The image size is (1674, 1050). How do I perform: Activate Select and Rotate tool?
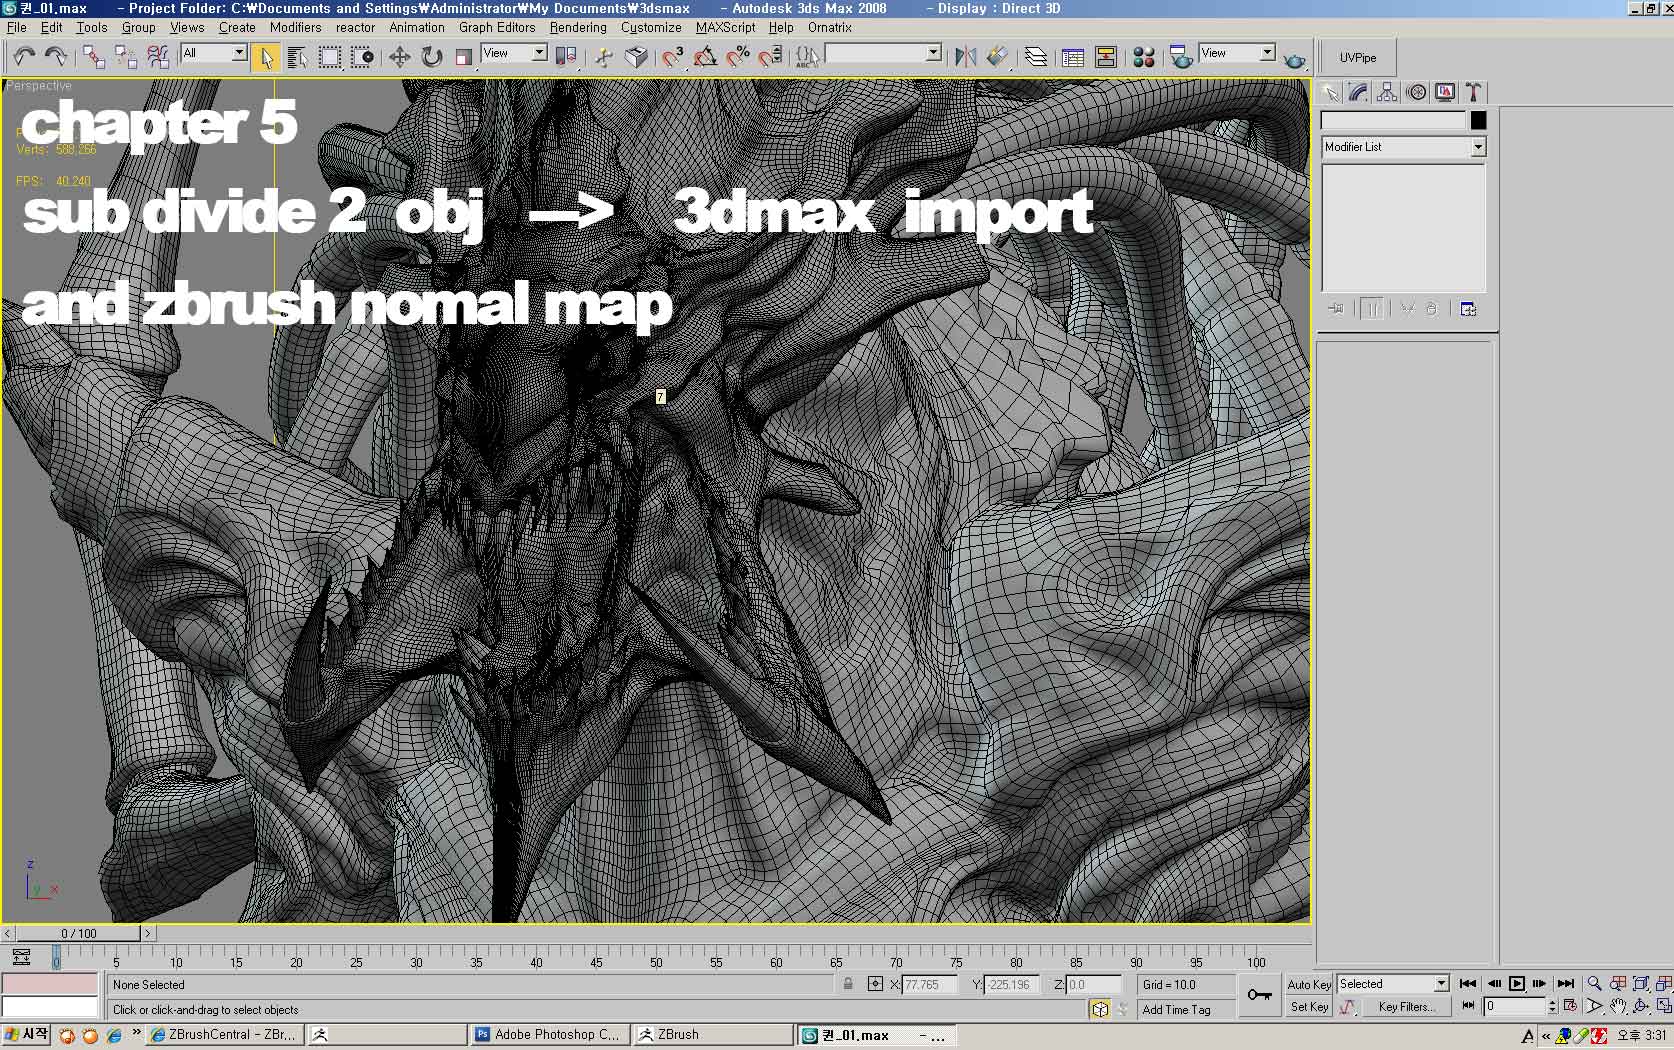point(431,57)
